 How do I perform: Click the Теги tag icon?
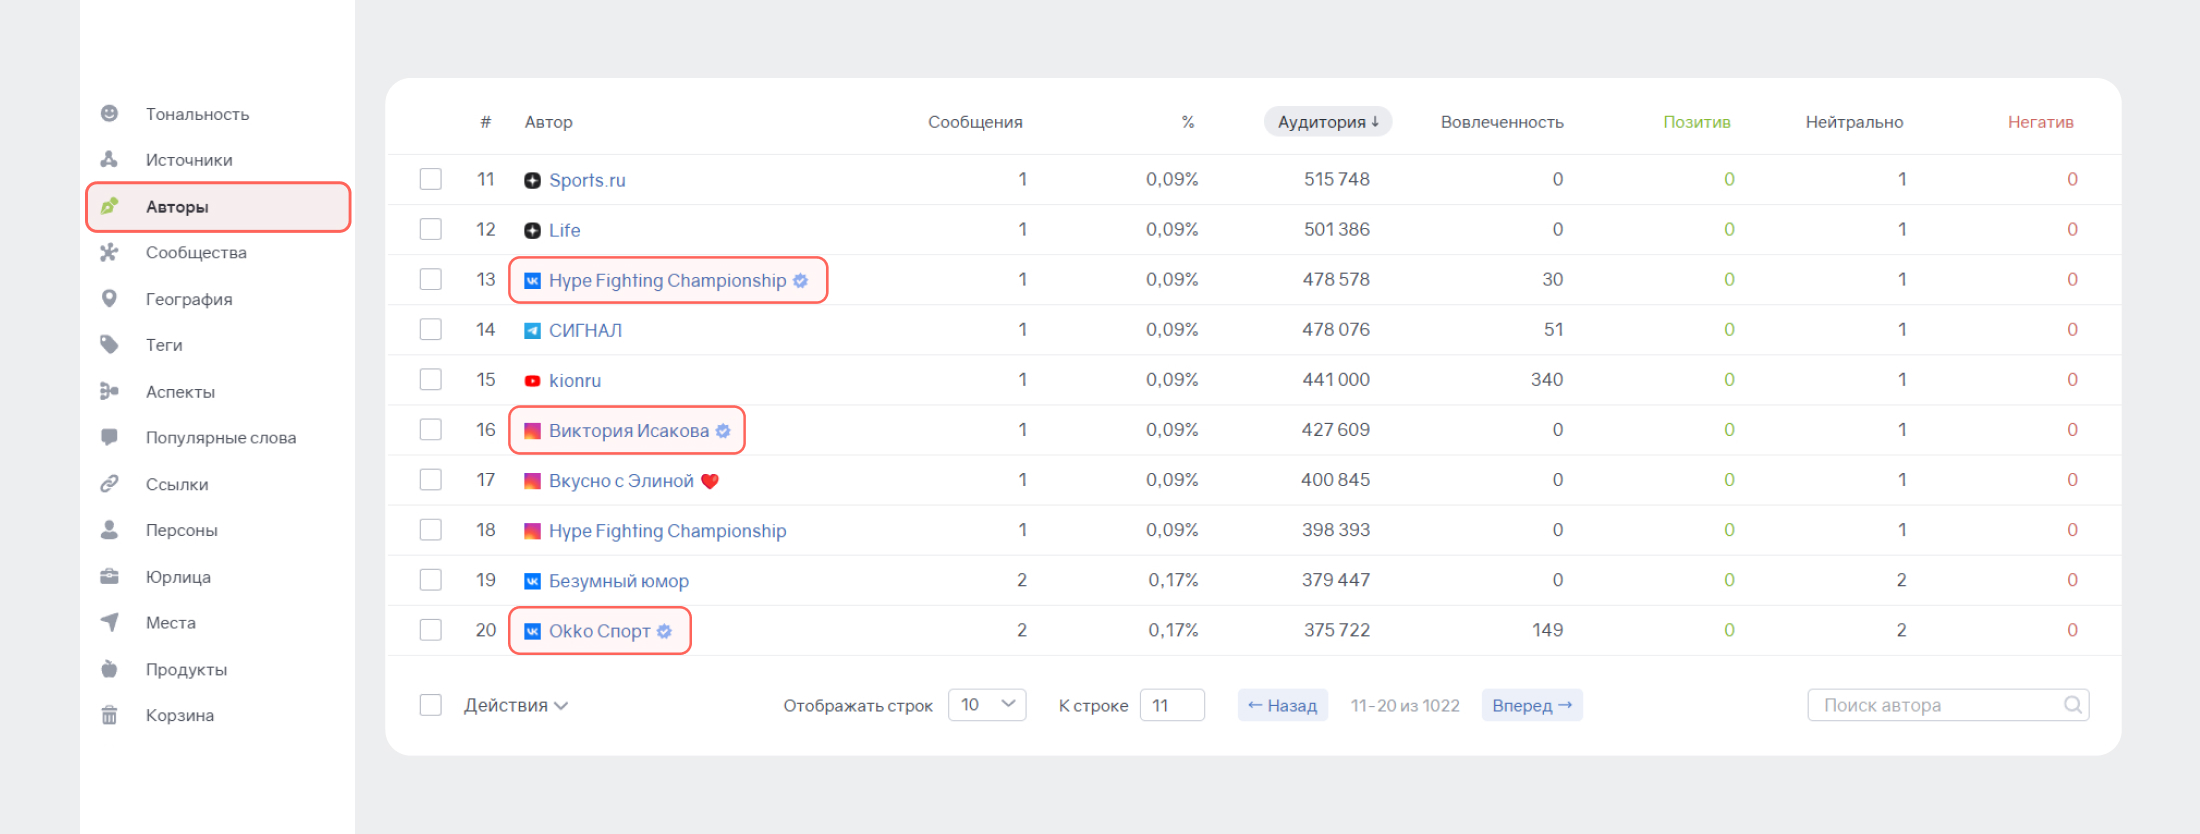(110, 344)
